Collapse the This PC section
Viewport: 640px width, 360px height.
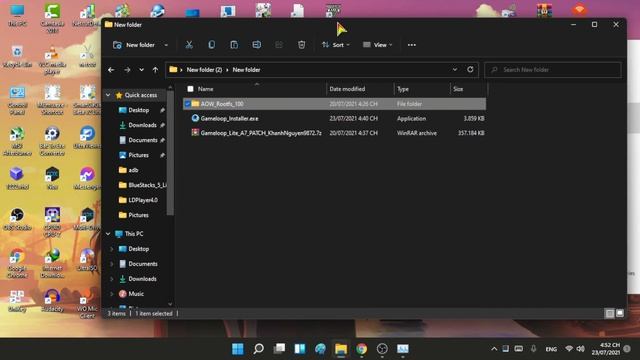click(x=108, y=234)
